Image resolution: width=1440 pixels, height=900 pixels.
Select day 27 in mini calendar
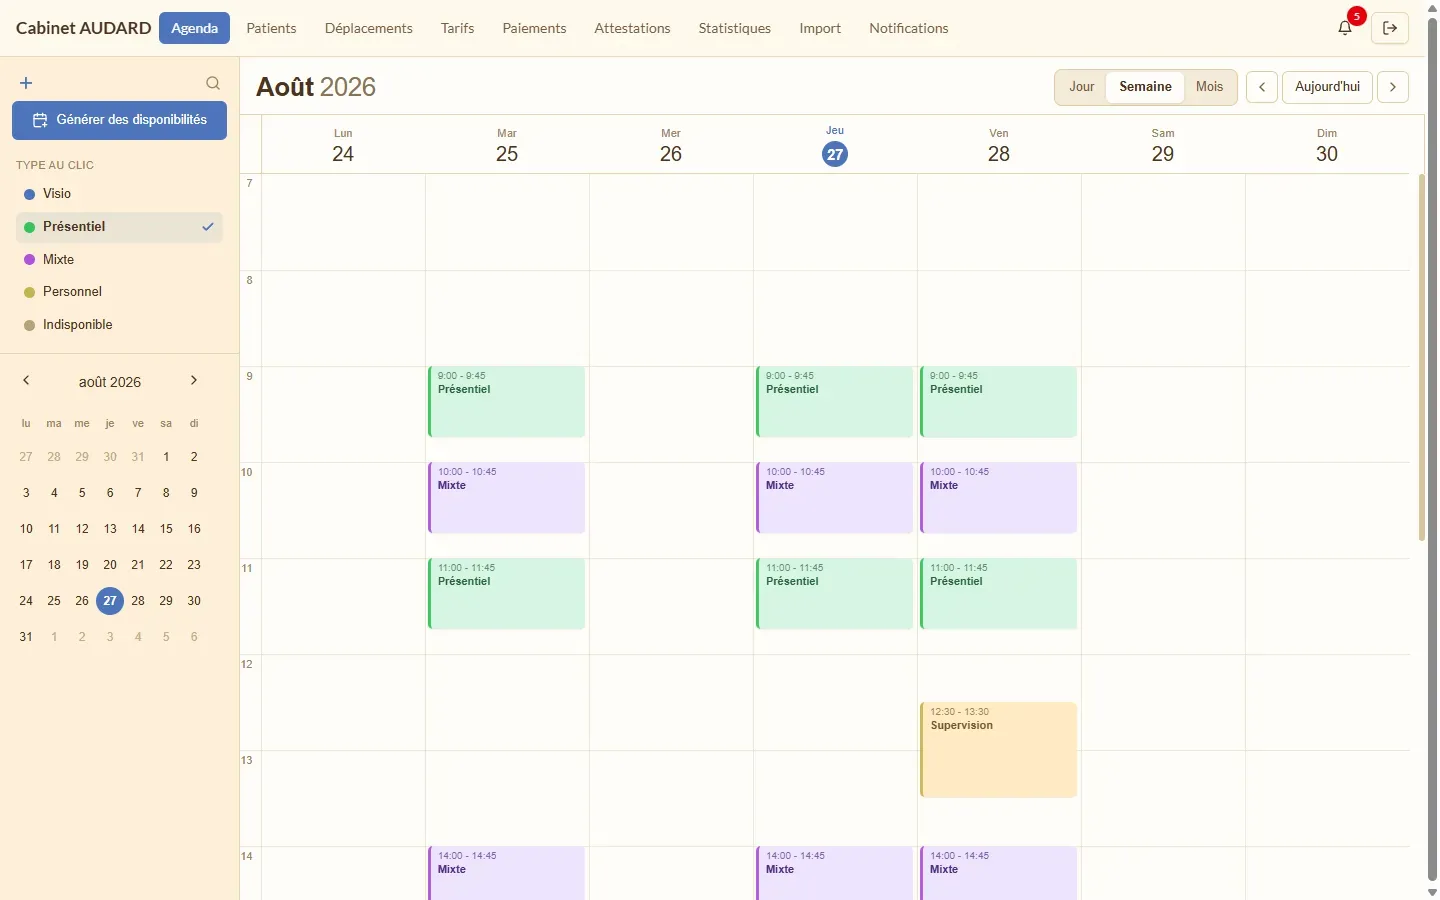click(x=110, y=601)
